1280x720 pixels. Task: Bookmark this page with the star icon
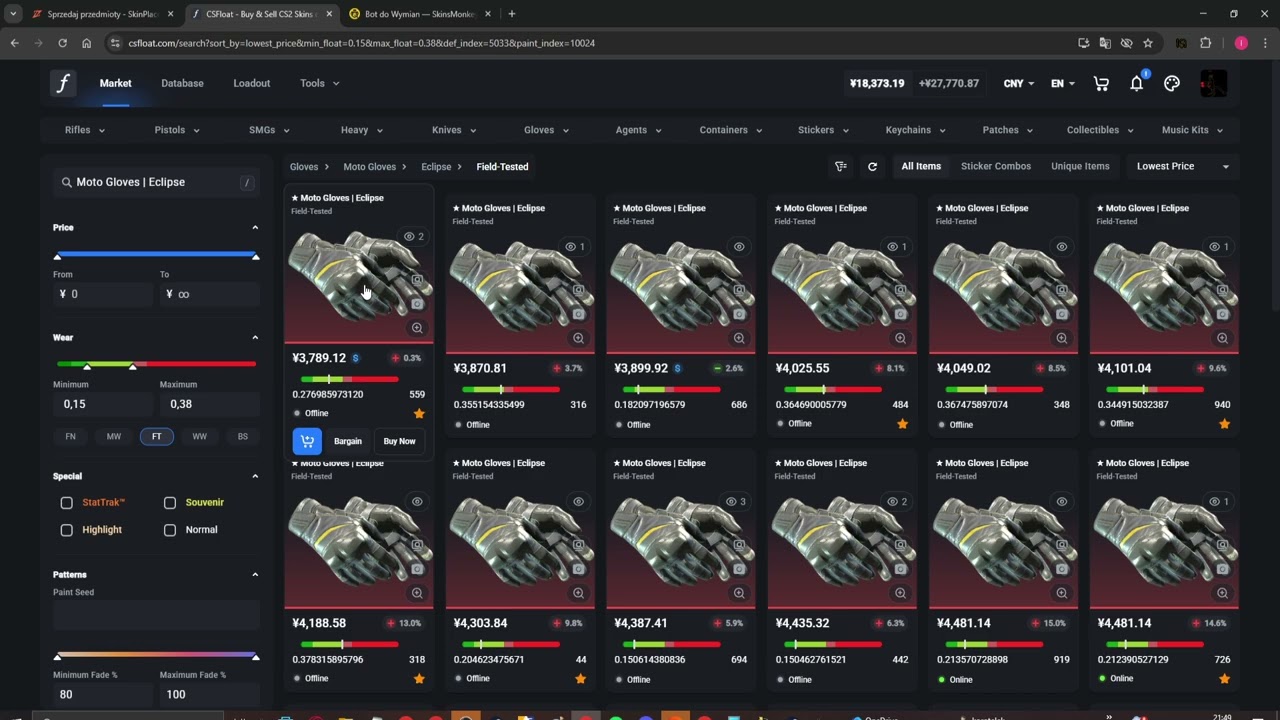pos(1148,43)
